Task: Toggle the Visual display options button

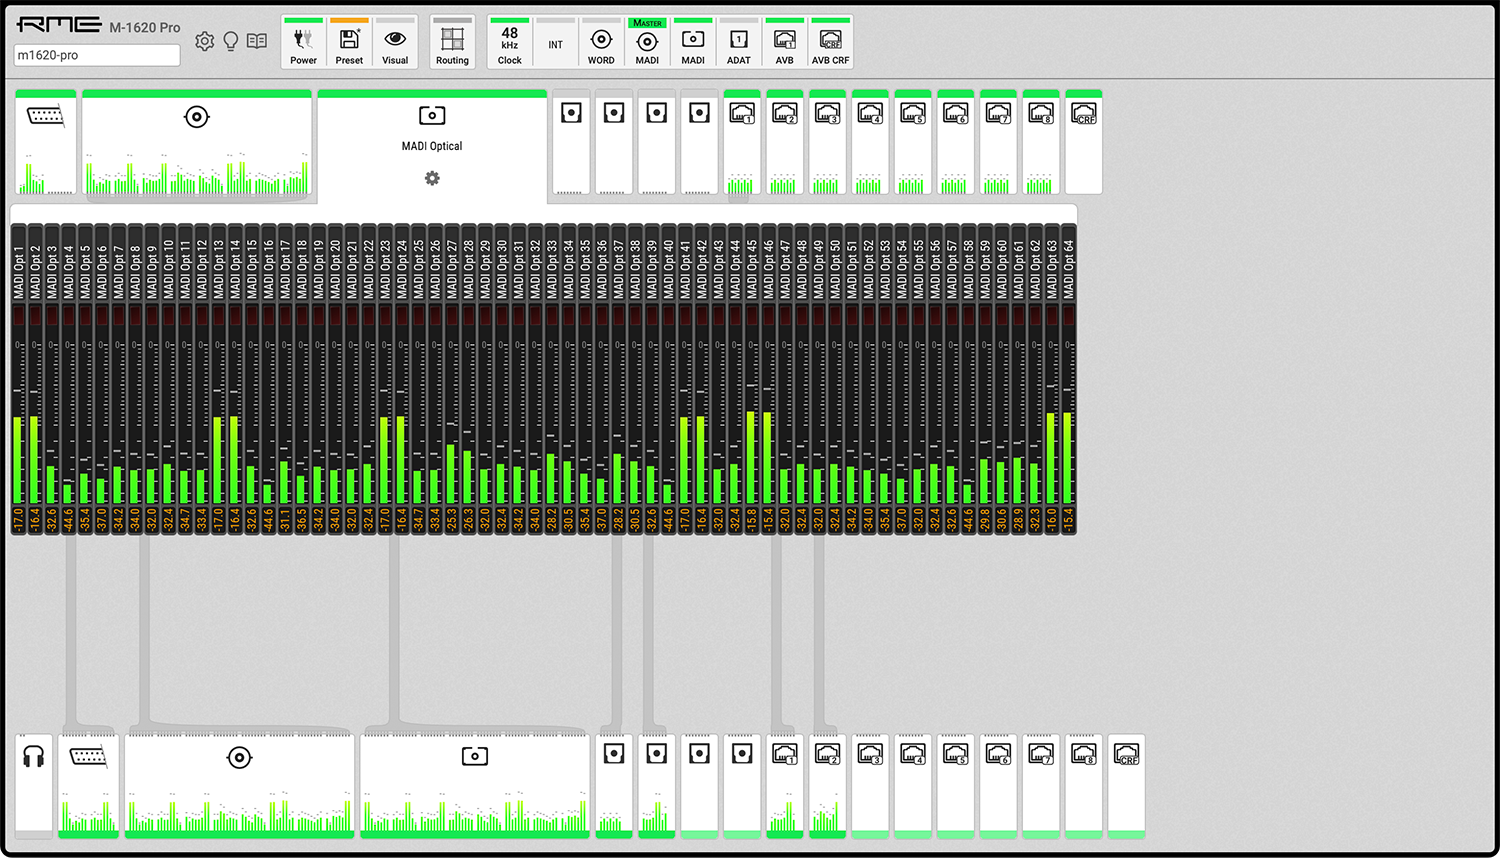Action: 395,43
